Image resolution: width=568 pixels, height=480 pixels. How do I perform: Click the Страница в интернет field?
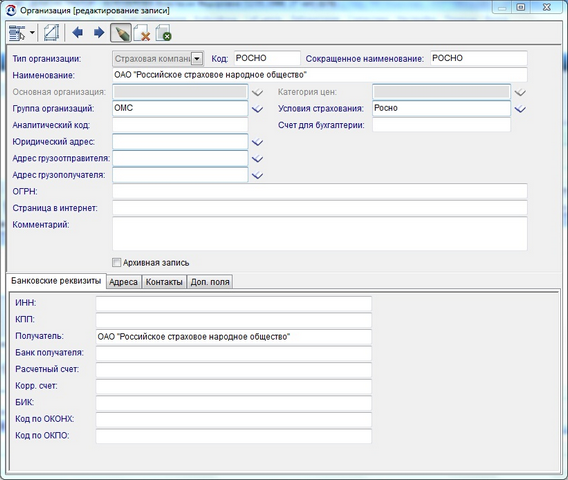pos(320,208)
